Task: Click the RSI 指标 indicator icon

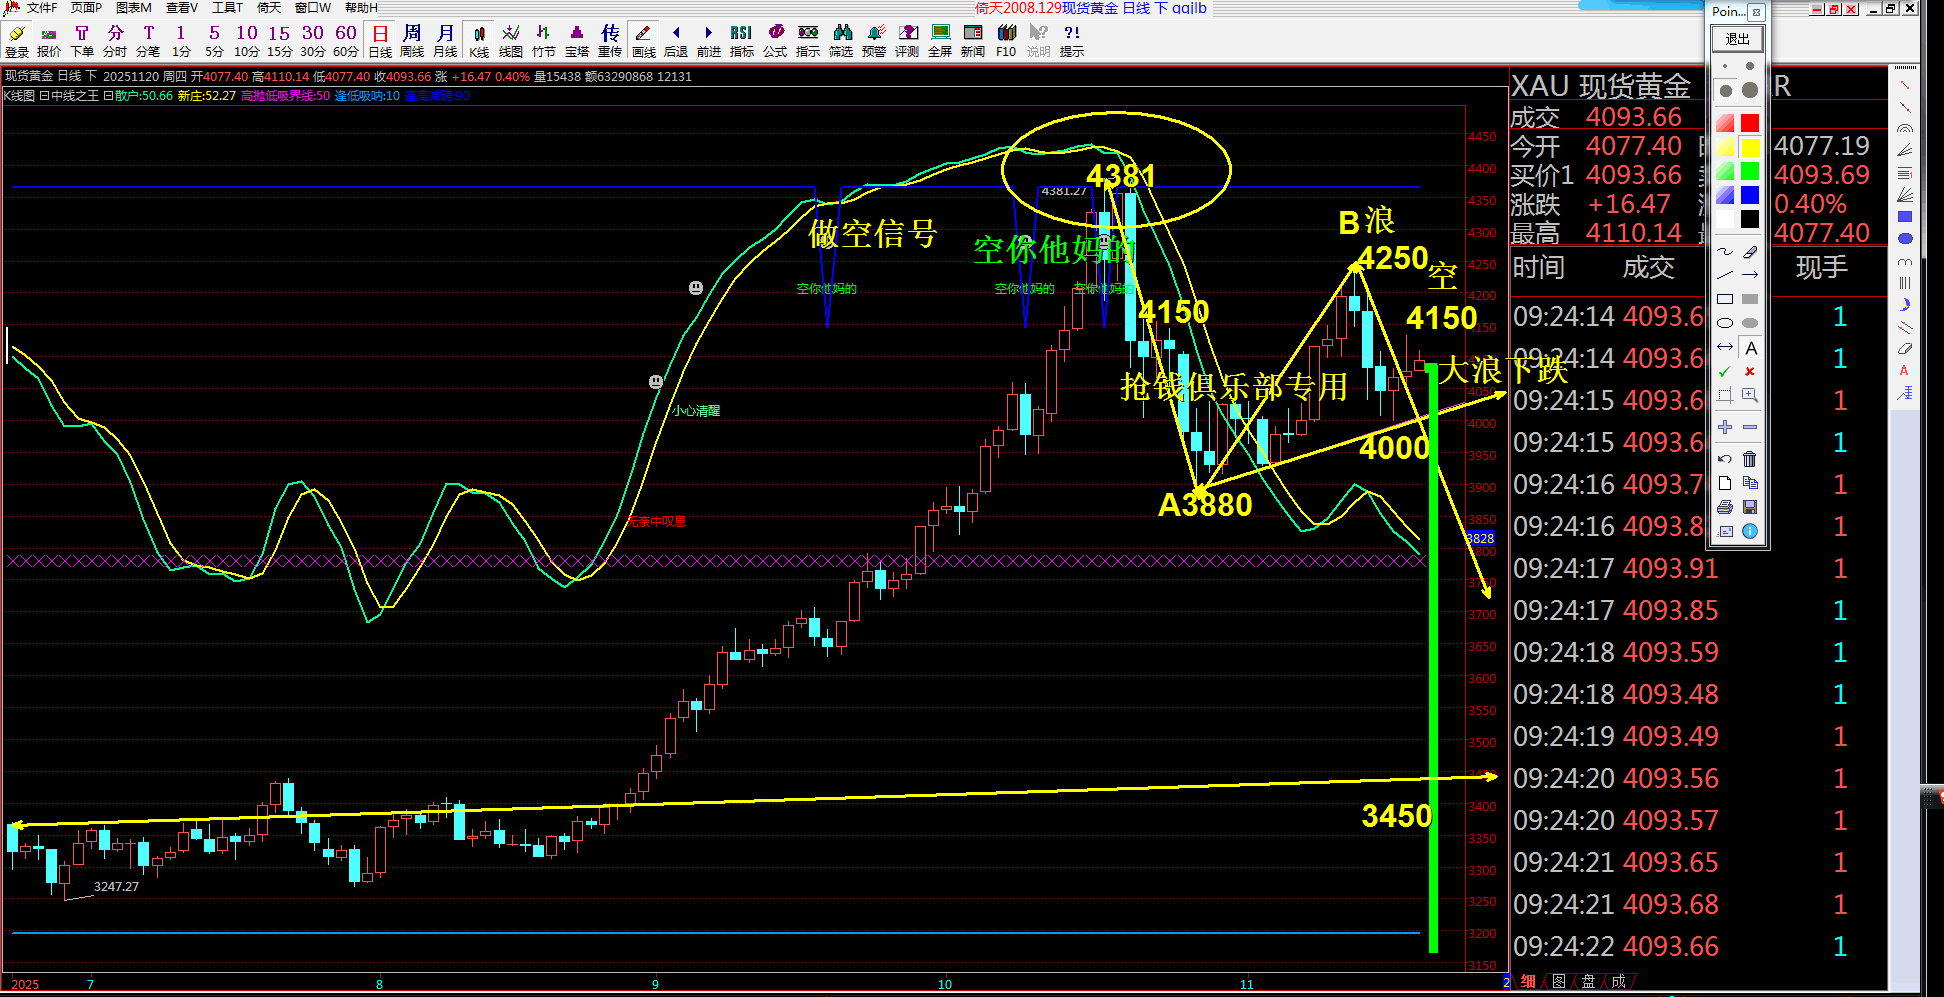Action: click(x=741, y=40)
